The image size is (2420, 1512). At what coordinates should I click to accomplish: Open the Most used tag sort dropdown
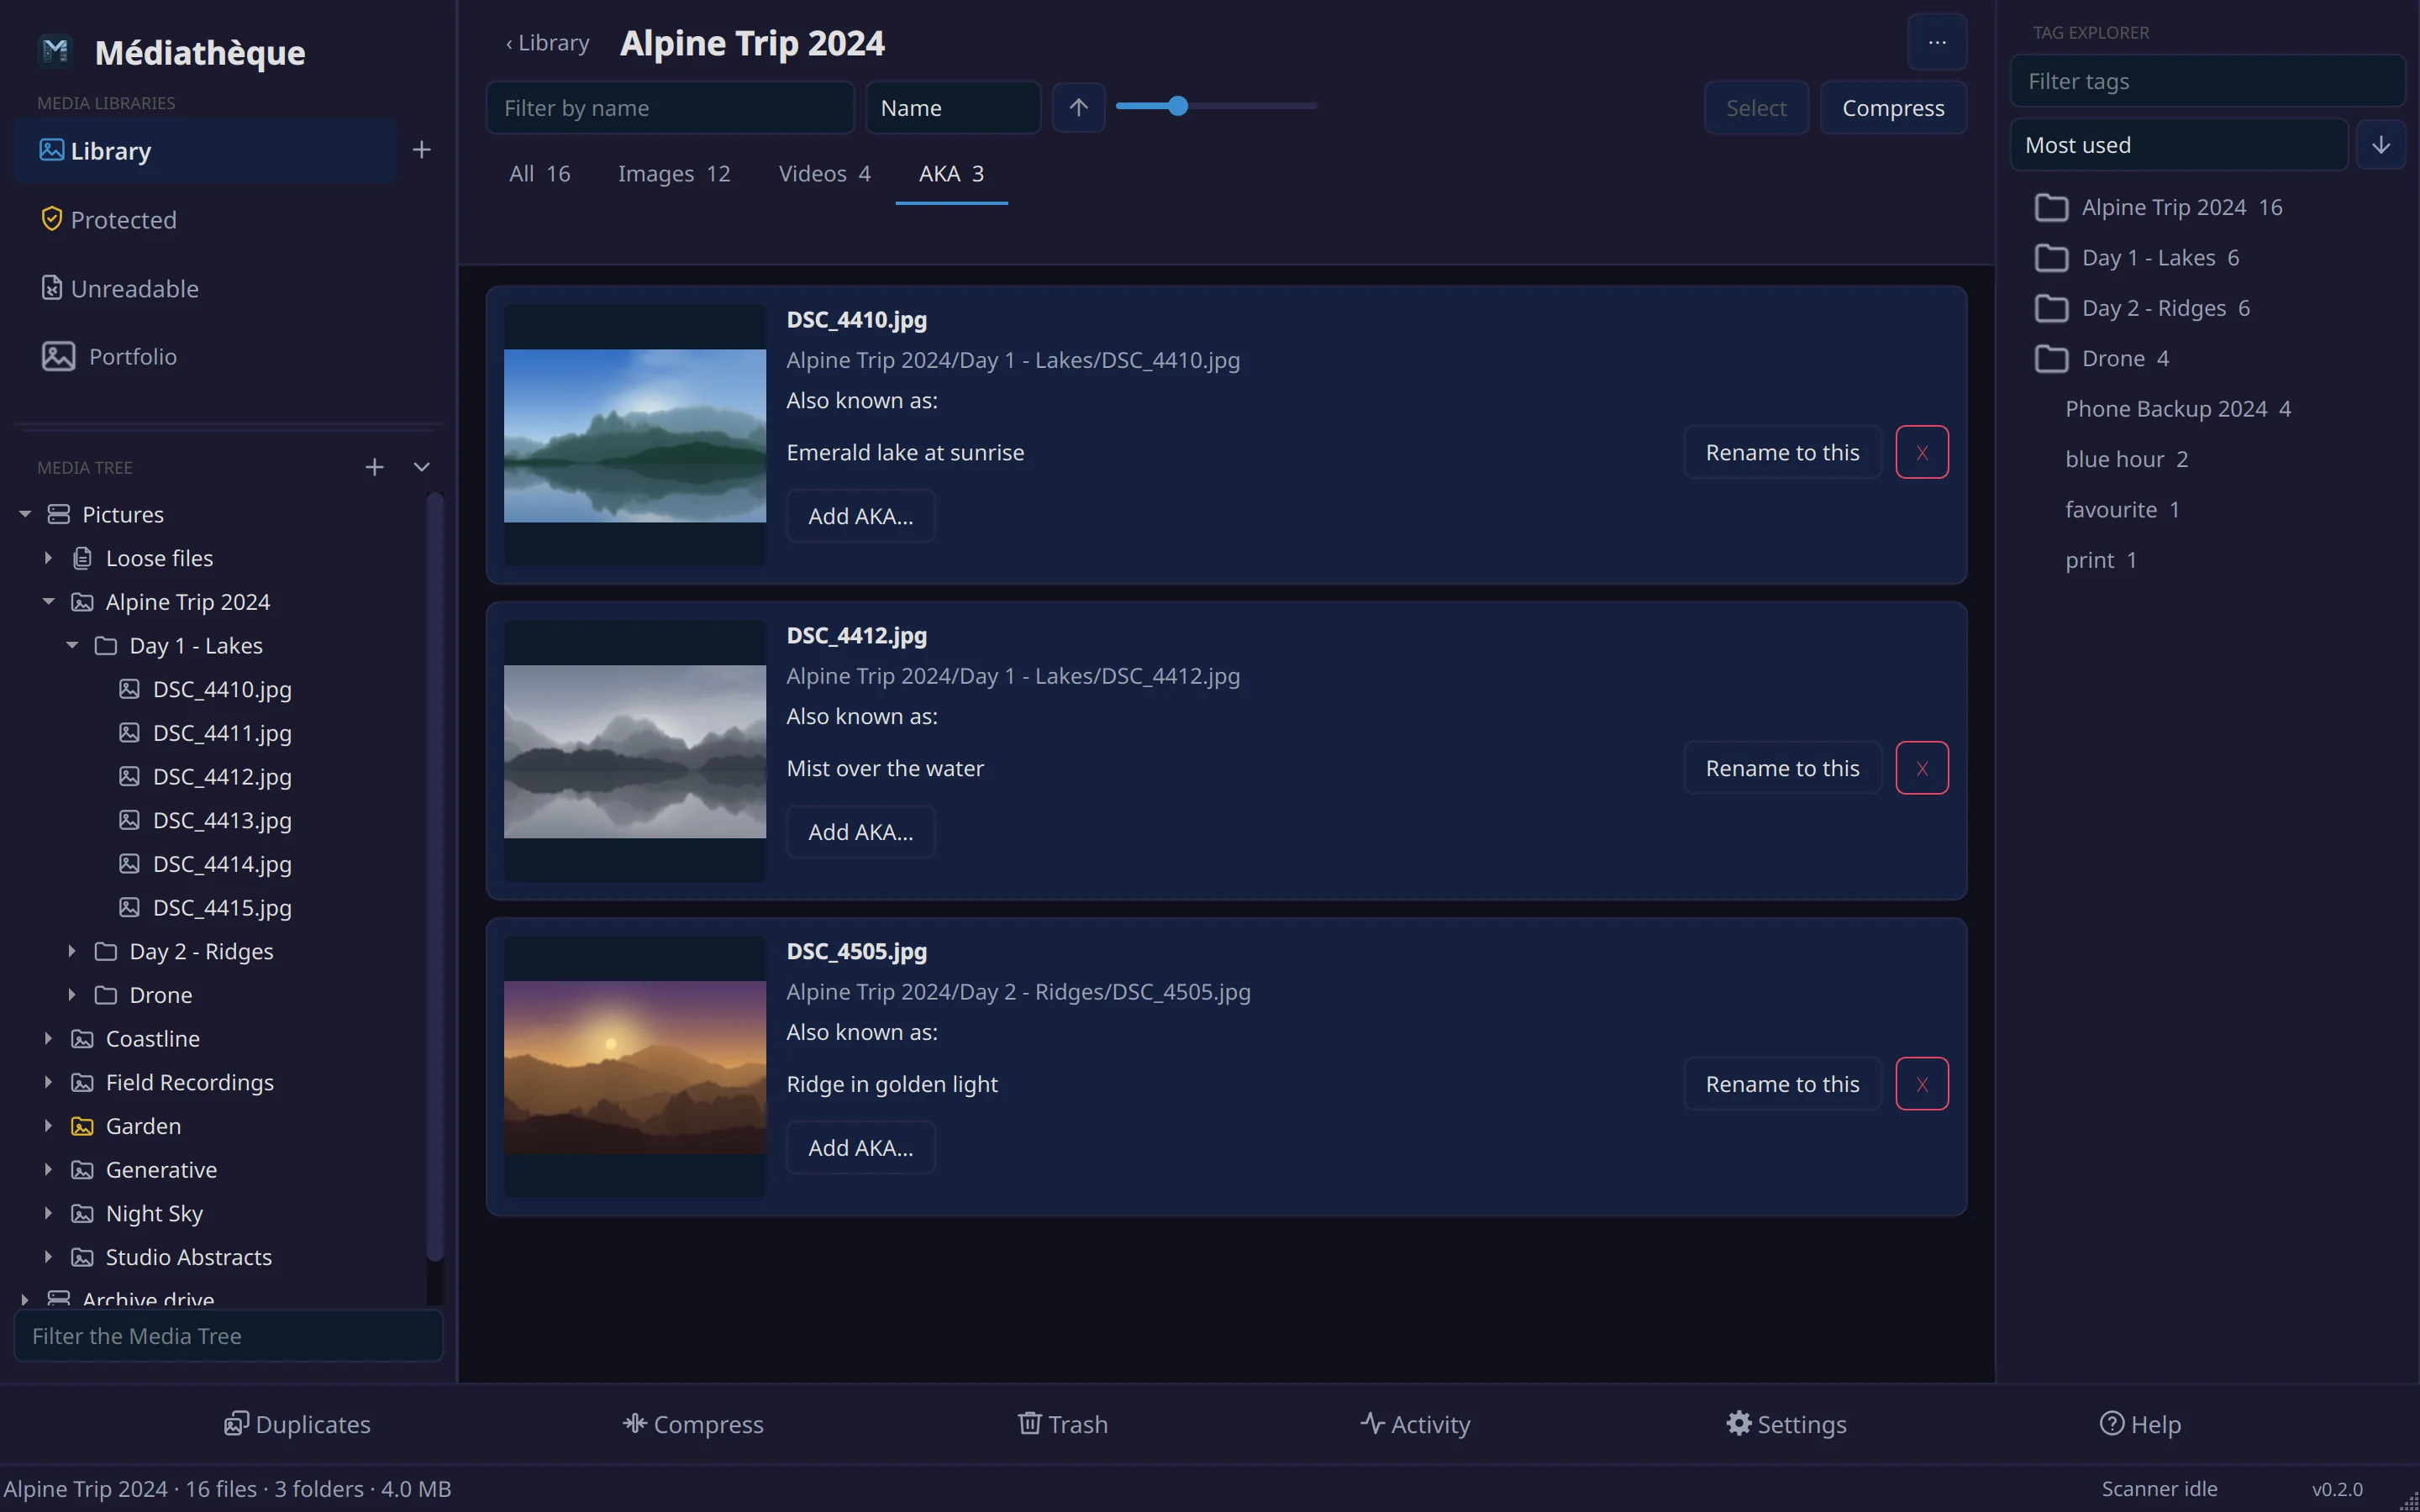point(2178,145)
